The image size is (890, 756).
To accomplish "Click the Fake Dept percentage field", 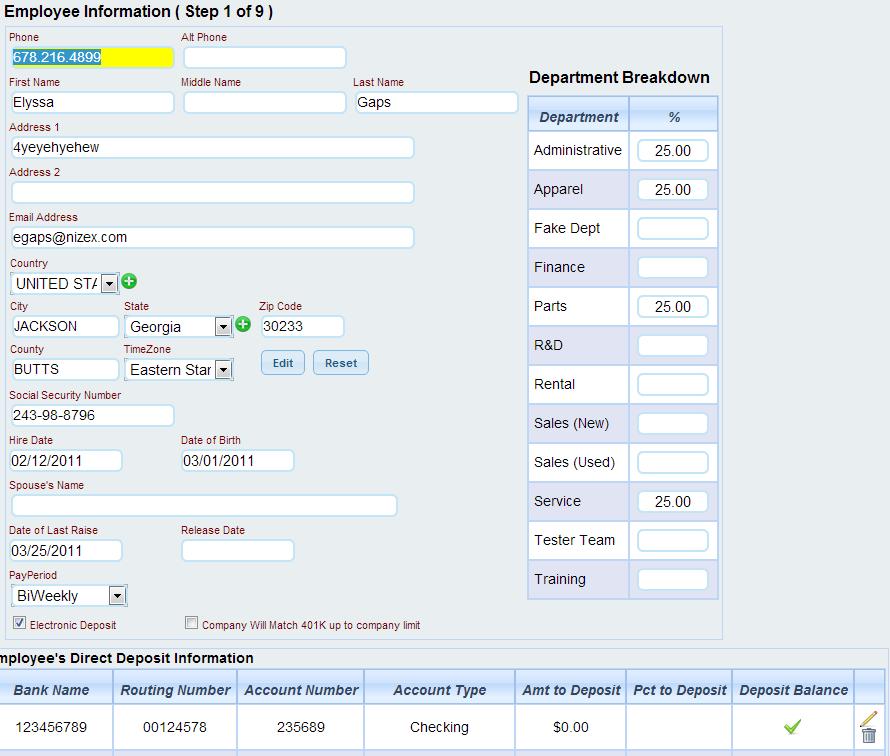I will point(672,229).
